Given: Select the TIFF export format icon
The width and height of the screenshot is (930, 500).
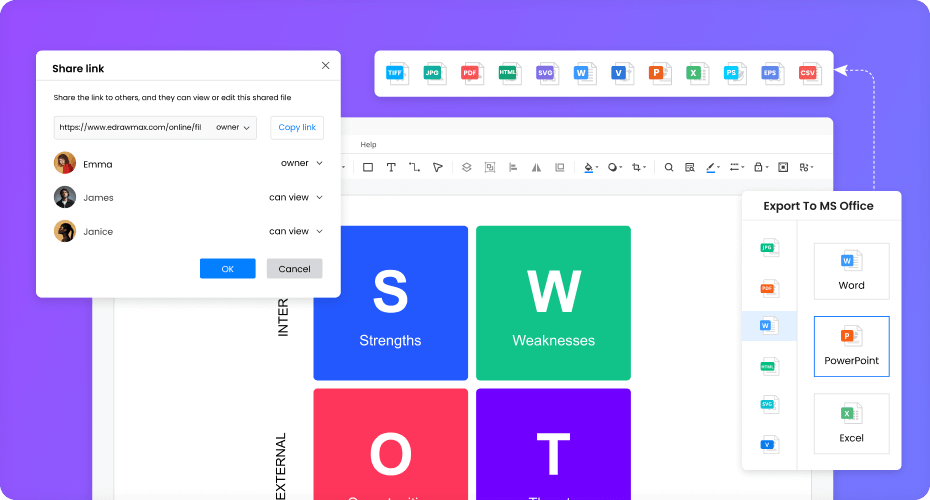Looking at the screenshot, I should 396,74.
